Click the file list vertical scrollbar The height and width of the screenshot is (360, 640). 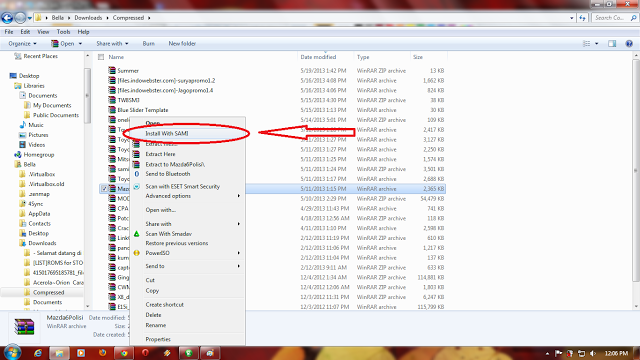pos(636,170)
